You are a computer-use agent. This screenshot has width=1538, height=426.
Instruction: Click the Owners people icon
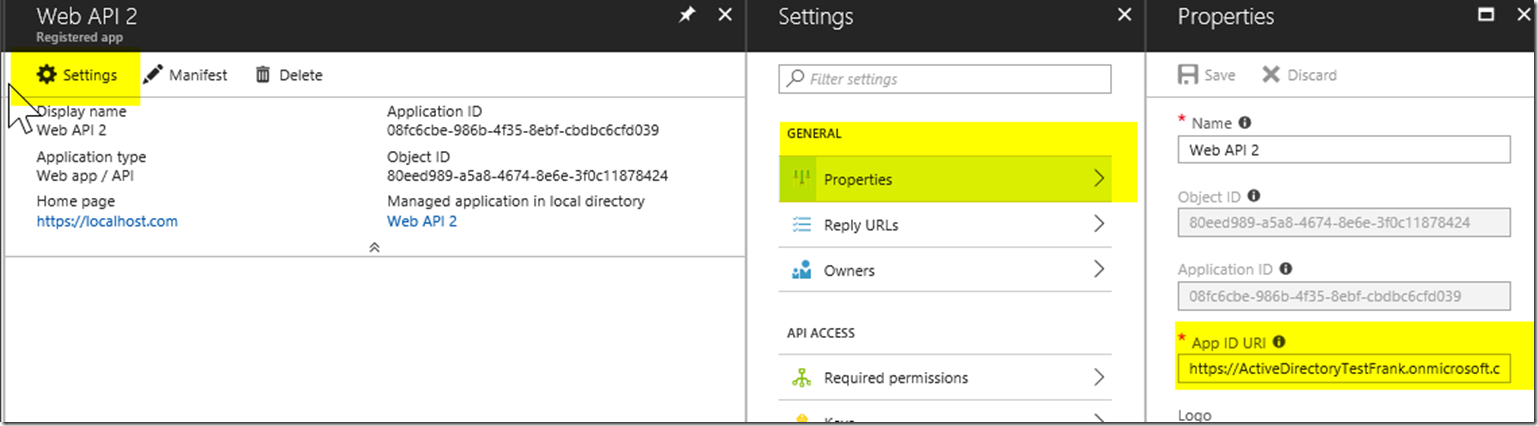pos(800,270)
